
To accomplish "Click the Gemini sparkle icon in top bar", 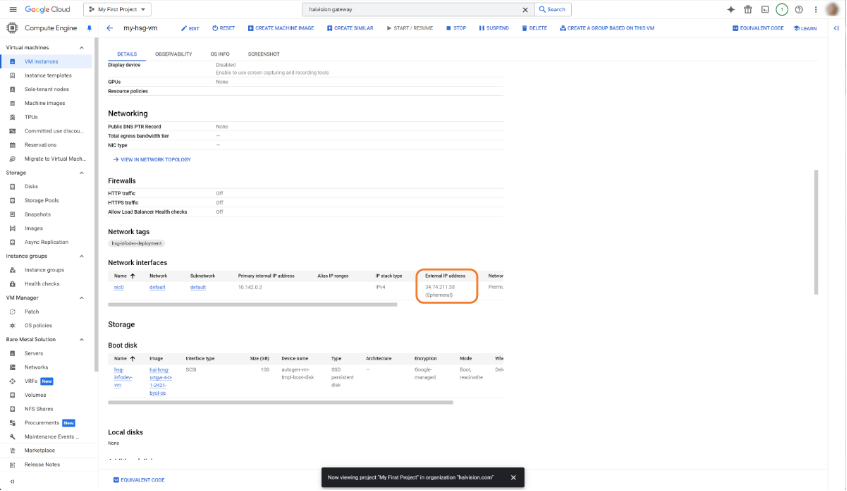I will click(x=731, y=9).
